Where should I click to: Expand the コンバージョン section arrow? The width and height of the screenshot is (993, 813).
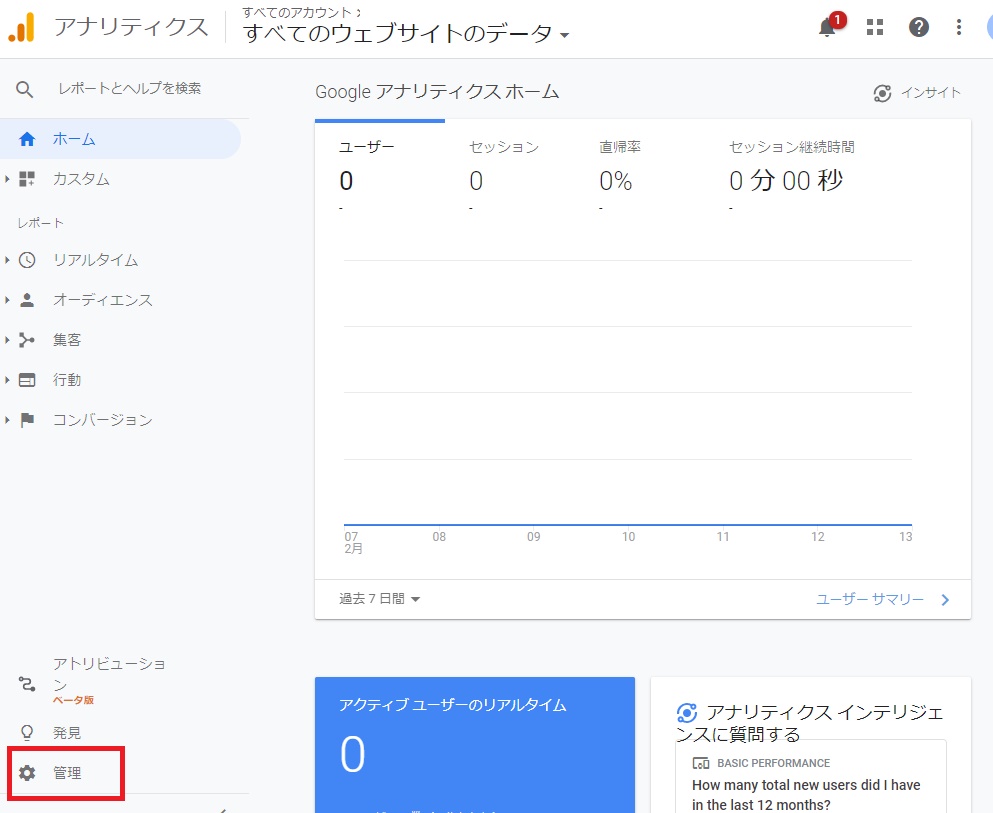pos(7,420)
